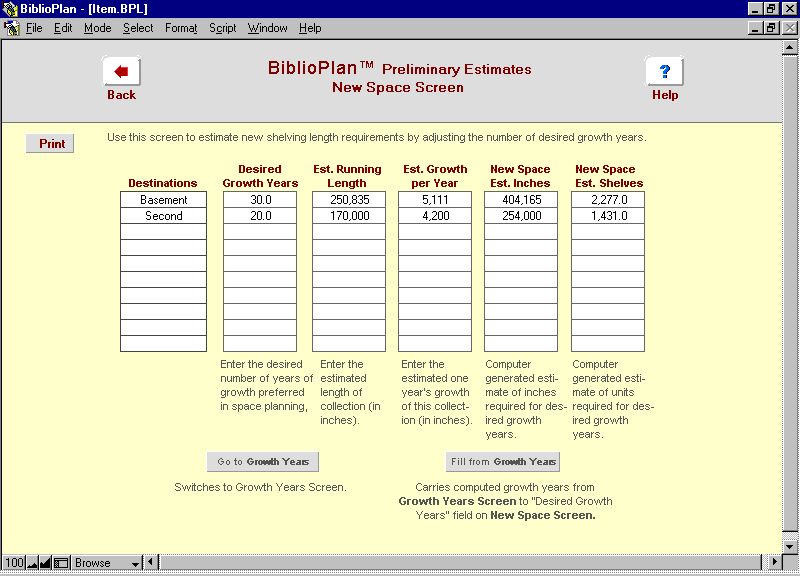Click the 170,000 Est. Running Length field
Screen dimensions: 800x576
click(349, 216)
